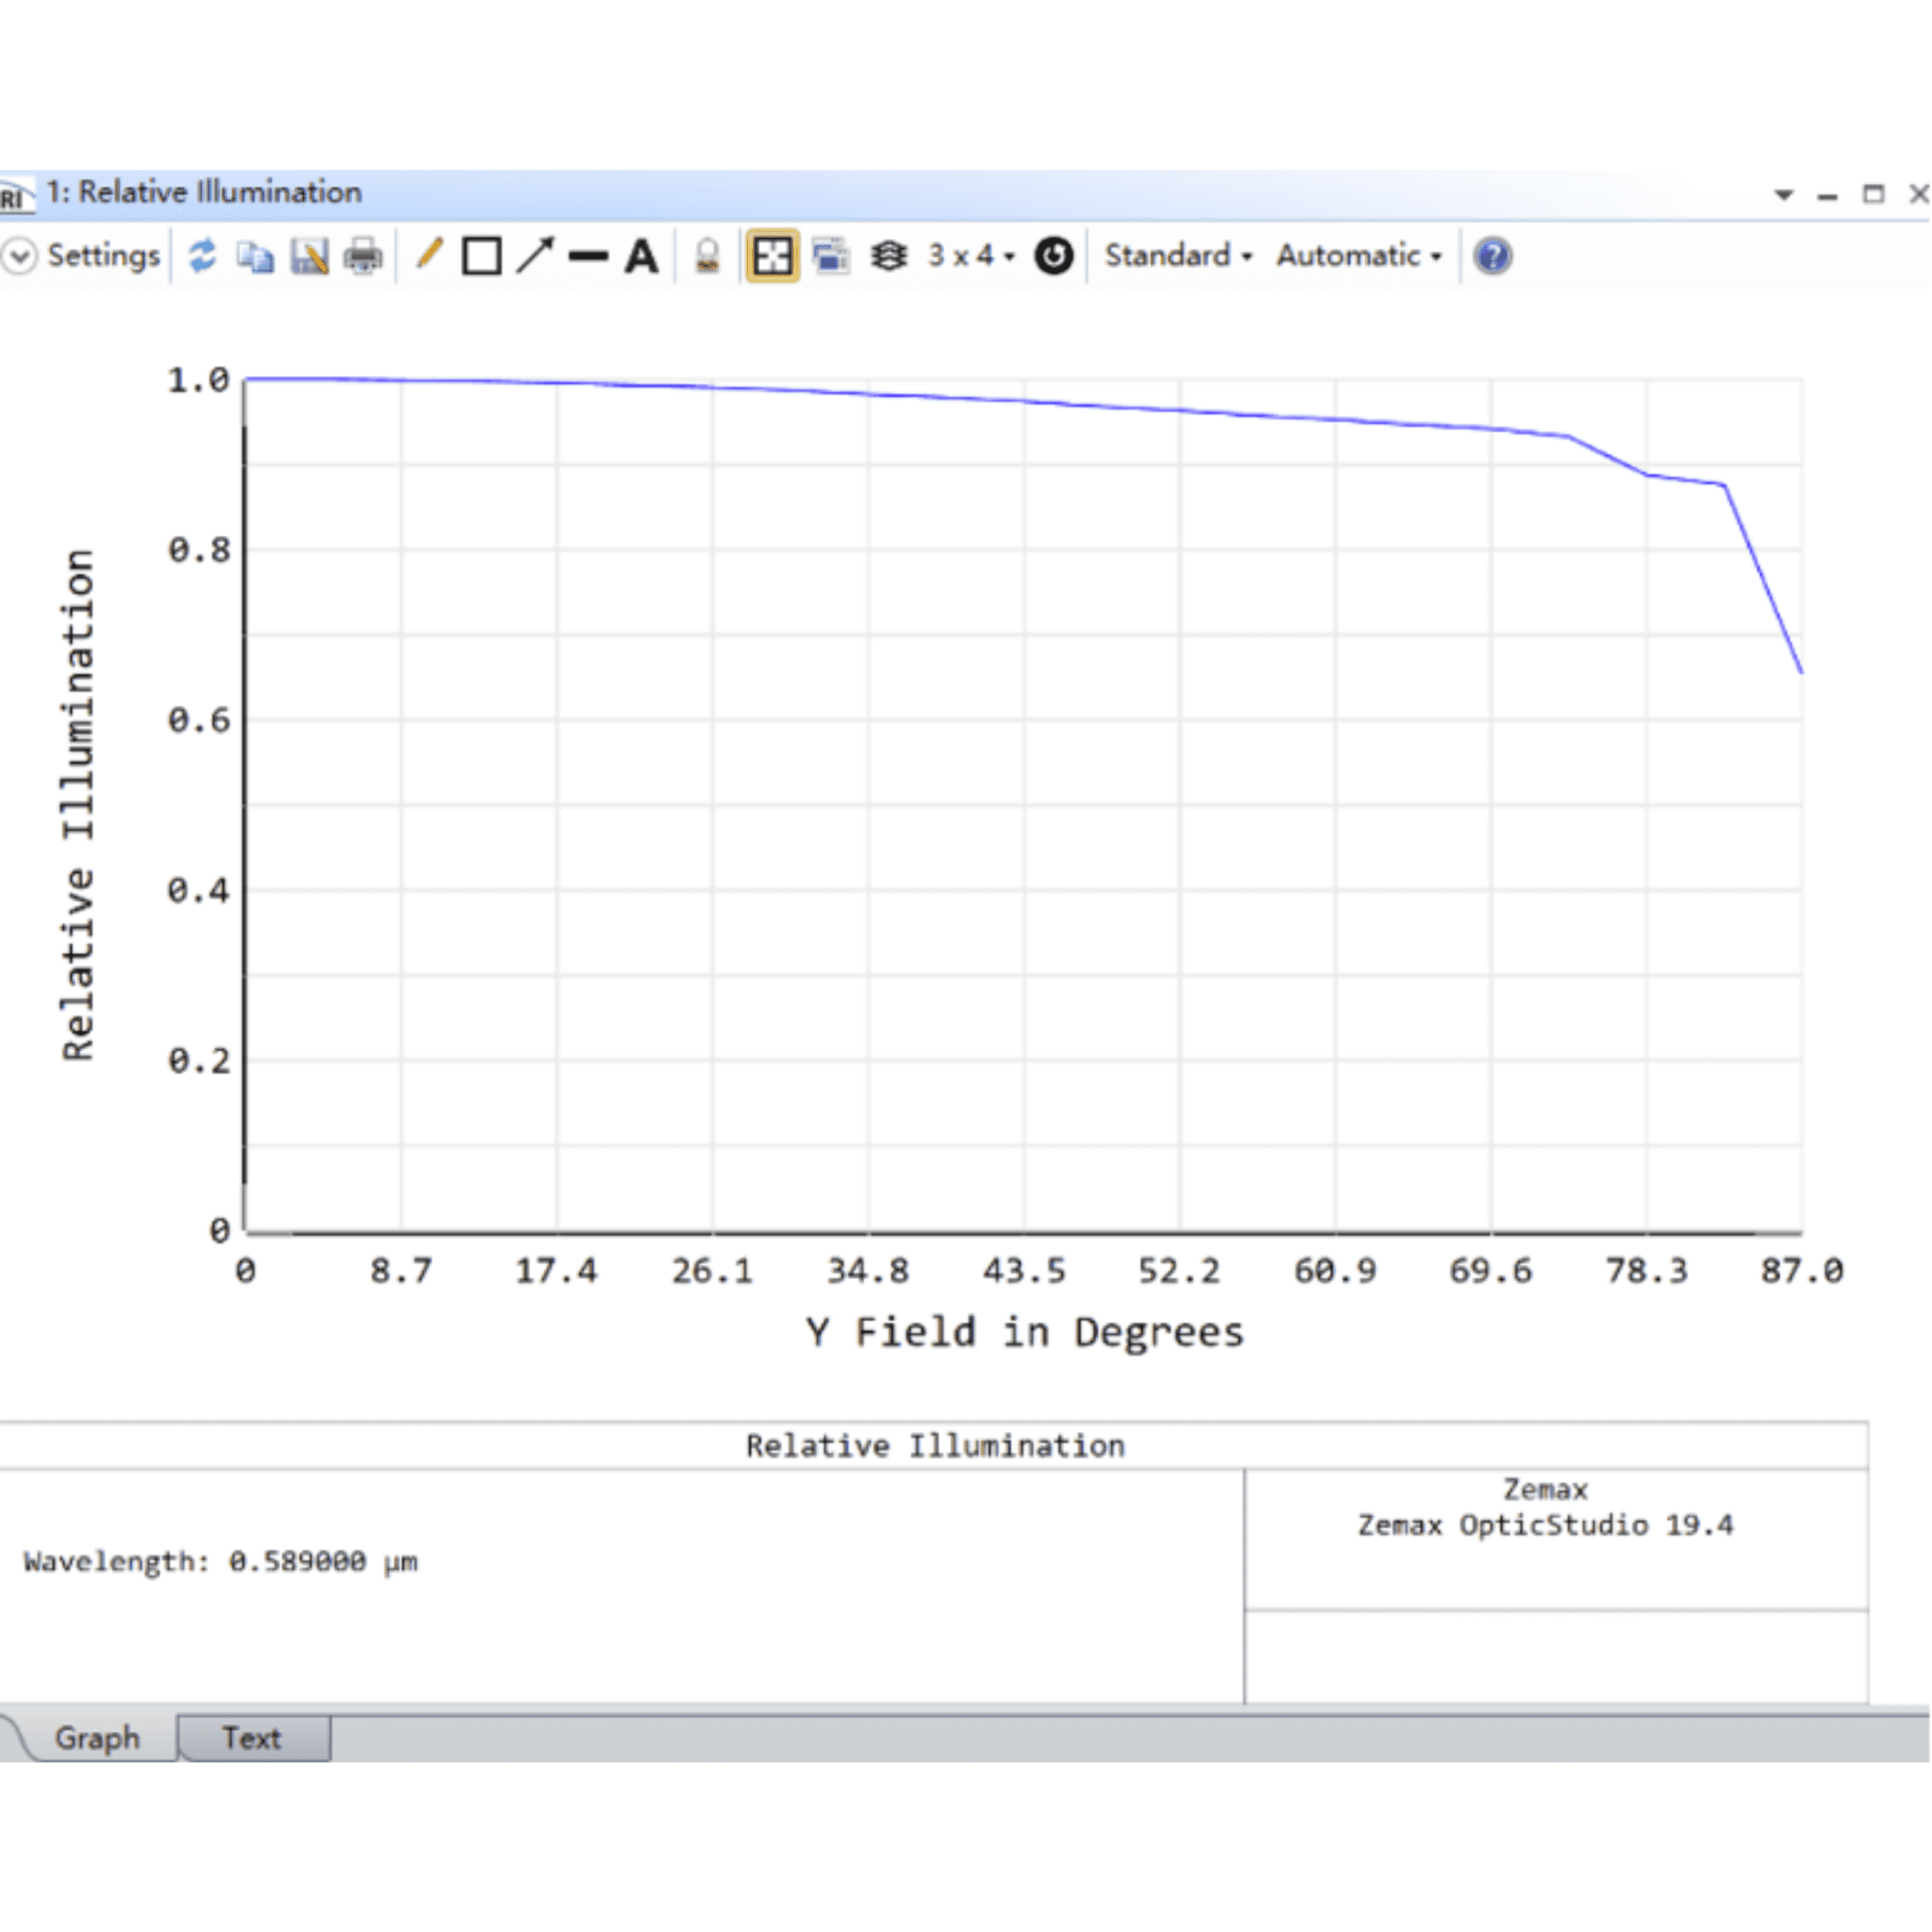Screen dimensions: 1932x1932
Task: Open the blue help icon
Action: pyautogui.click(x=1492, y=257)
